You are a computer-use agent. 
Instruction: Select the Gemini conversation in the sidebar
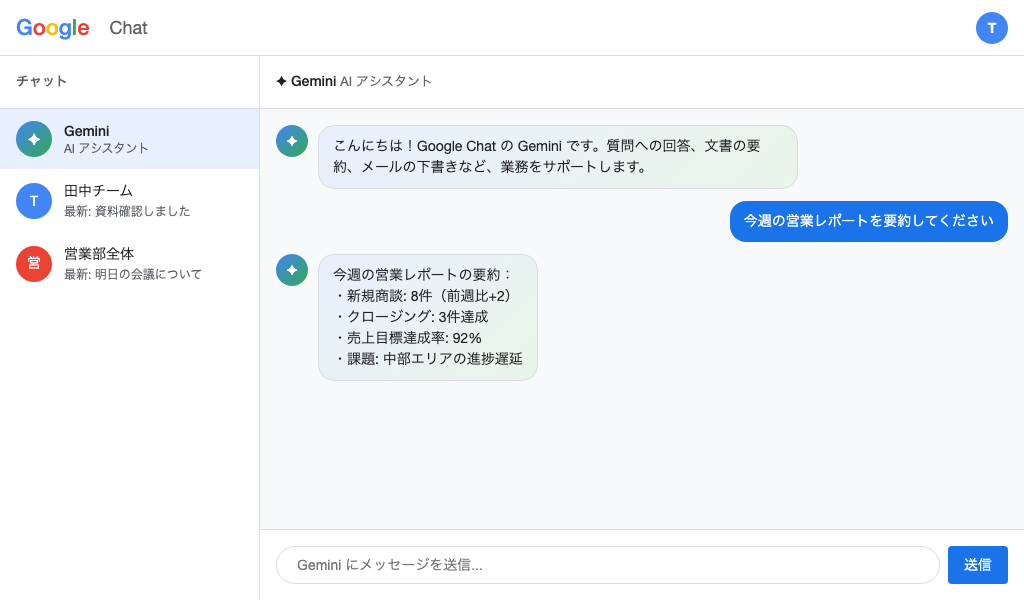click(x=130, y=138)
